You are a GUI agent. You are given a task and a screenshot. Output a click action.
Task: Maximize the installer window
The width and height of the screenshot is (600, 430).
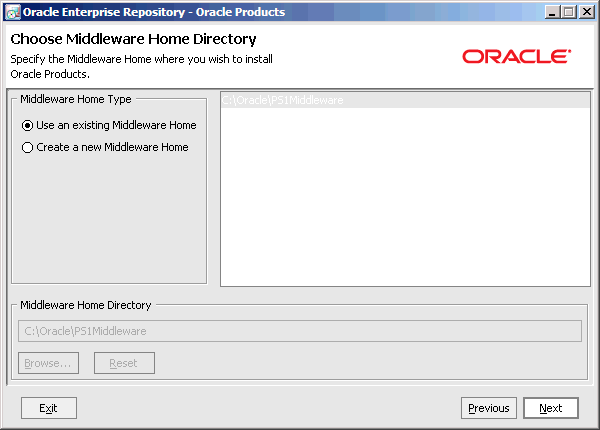[x=569, y=12]
